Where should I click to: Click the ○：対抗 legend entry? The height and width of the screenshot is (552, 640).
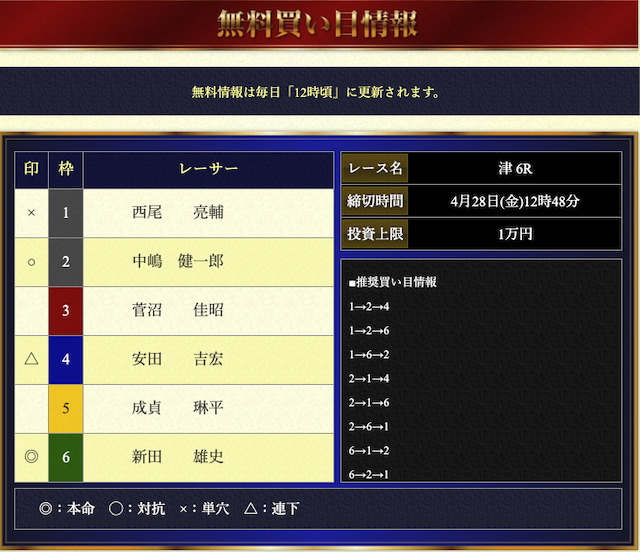[137, 509]
